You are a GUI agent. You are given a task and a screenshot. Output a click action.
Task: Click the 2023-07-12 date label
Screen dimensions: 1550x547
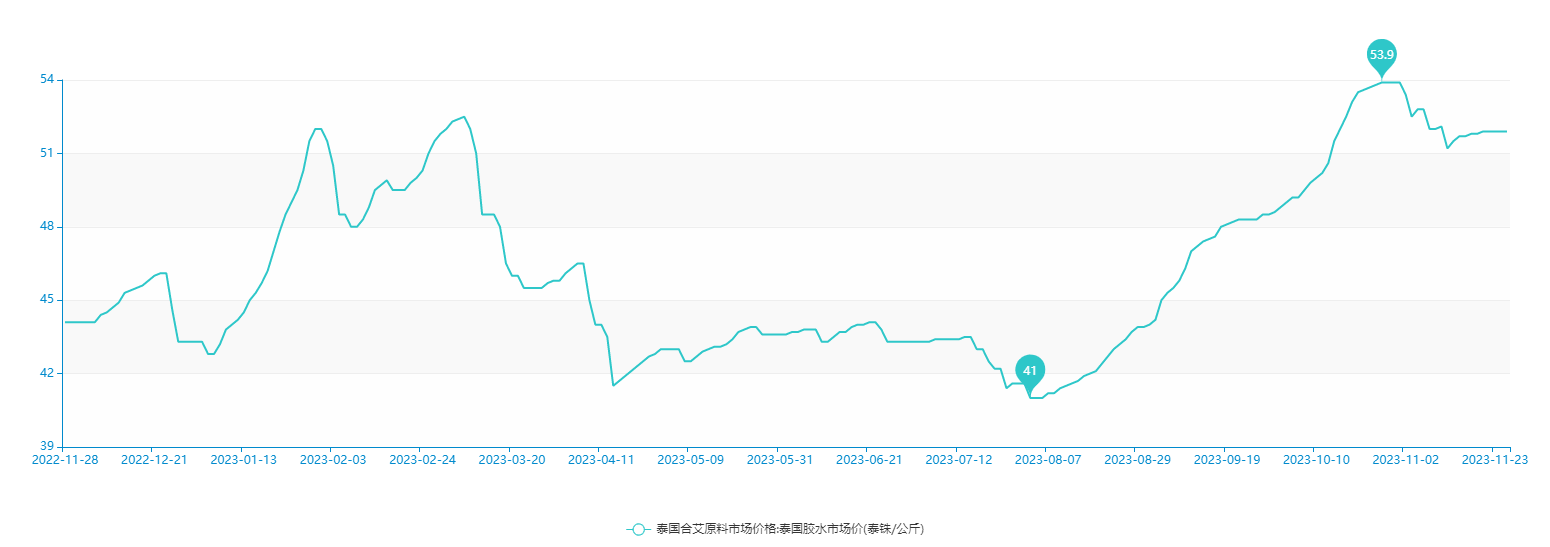[958, 460]
